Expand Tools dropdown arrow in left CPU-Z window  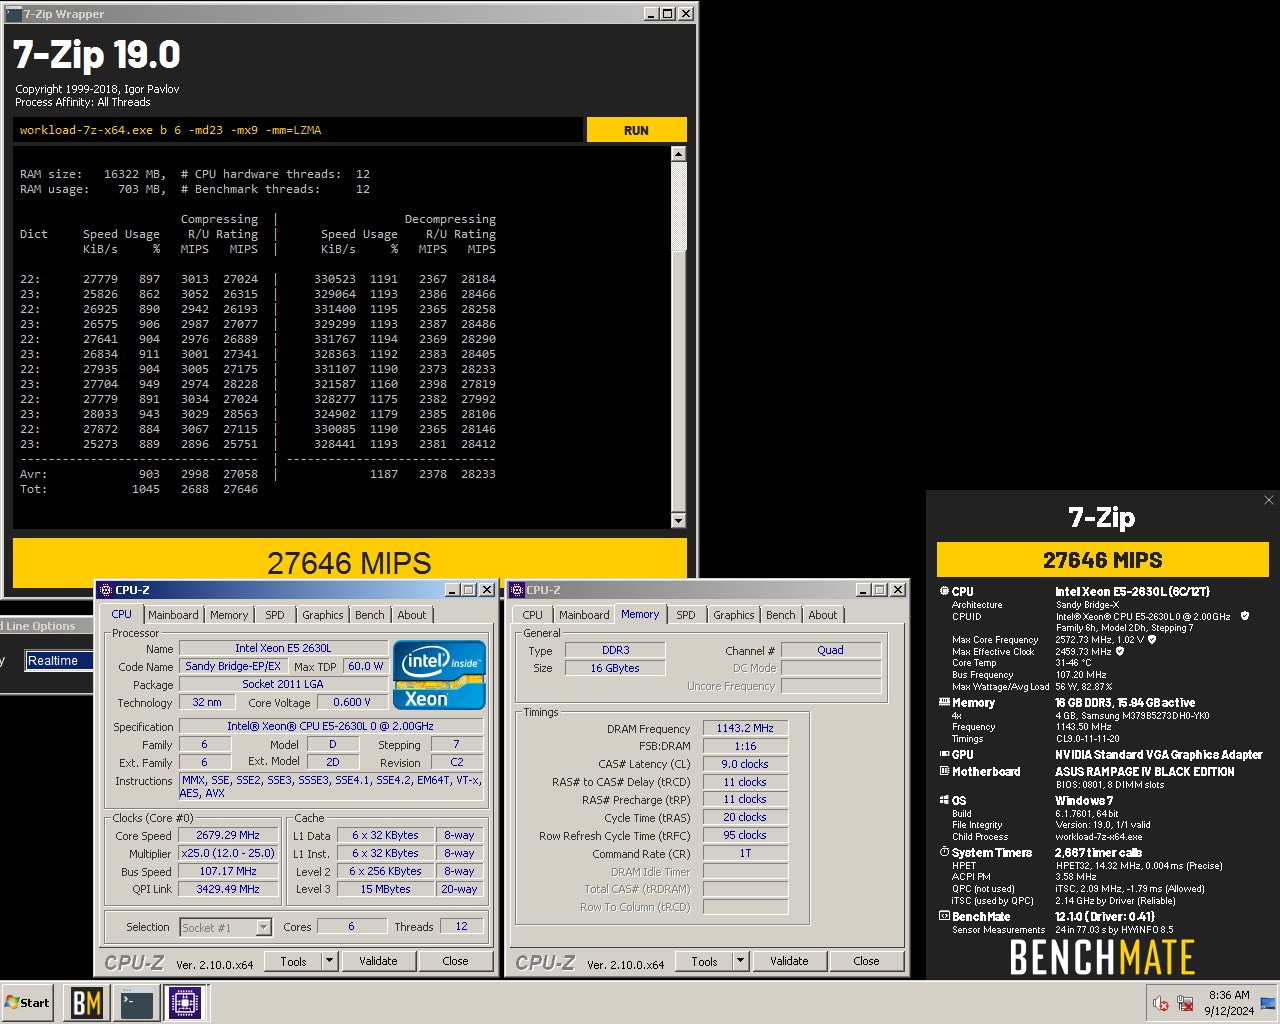(329, 961)
